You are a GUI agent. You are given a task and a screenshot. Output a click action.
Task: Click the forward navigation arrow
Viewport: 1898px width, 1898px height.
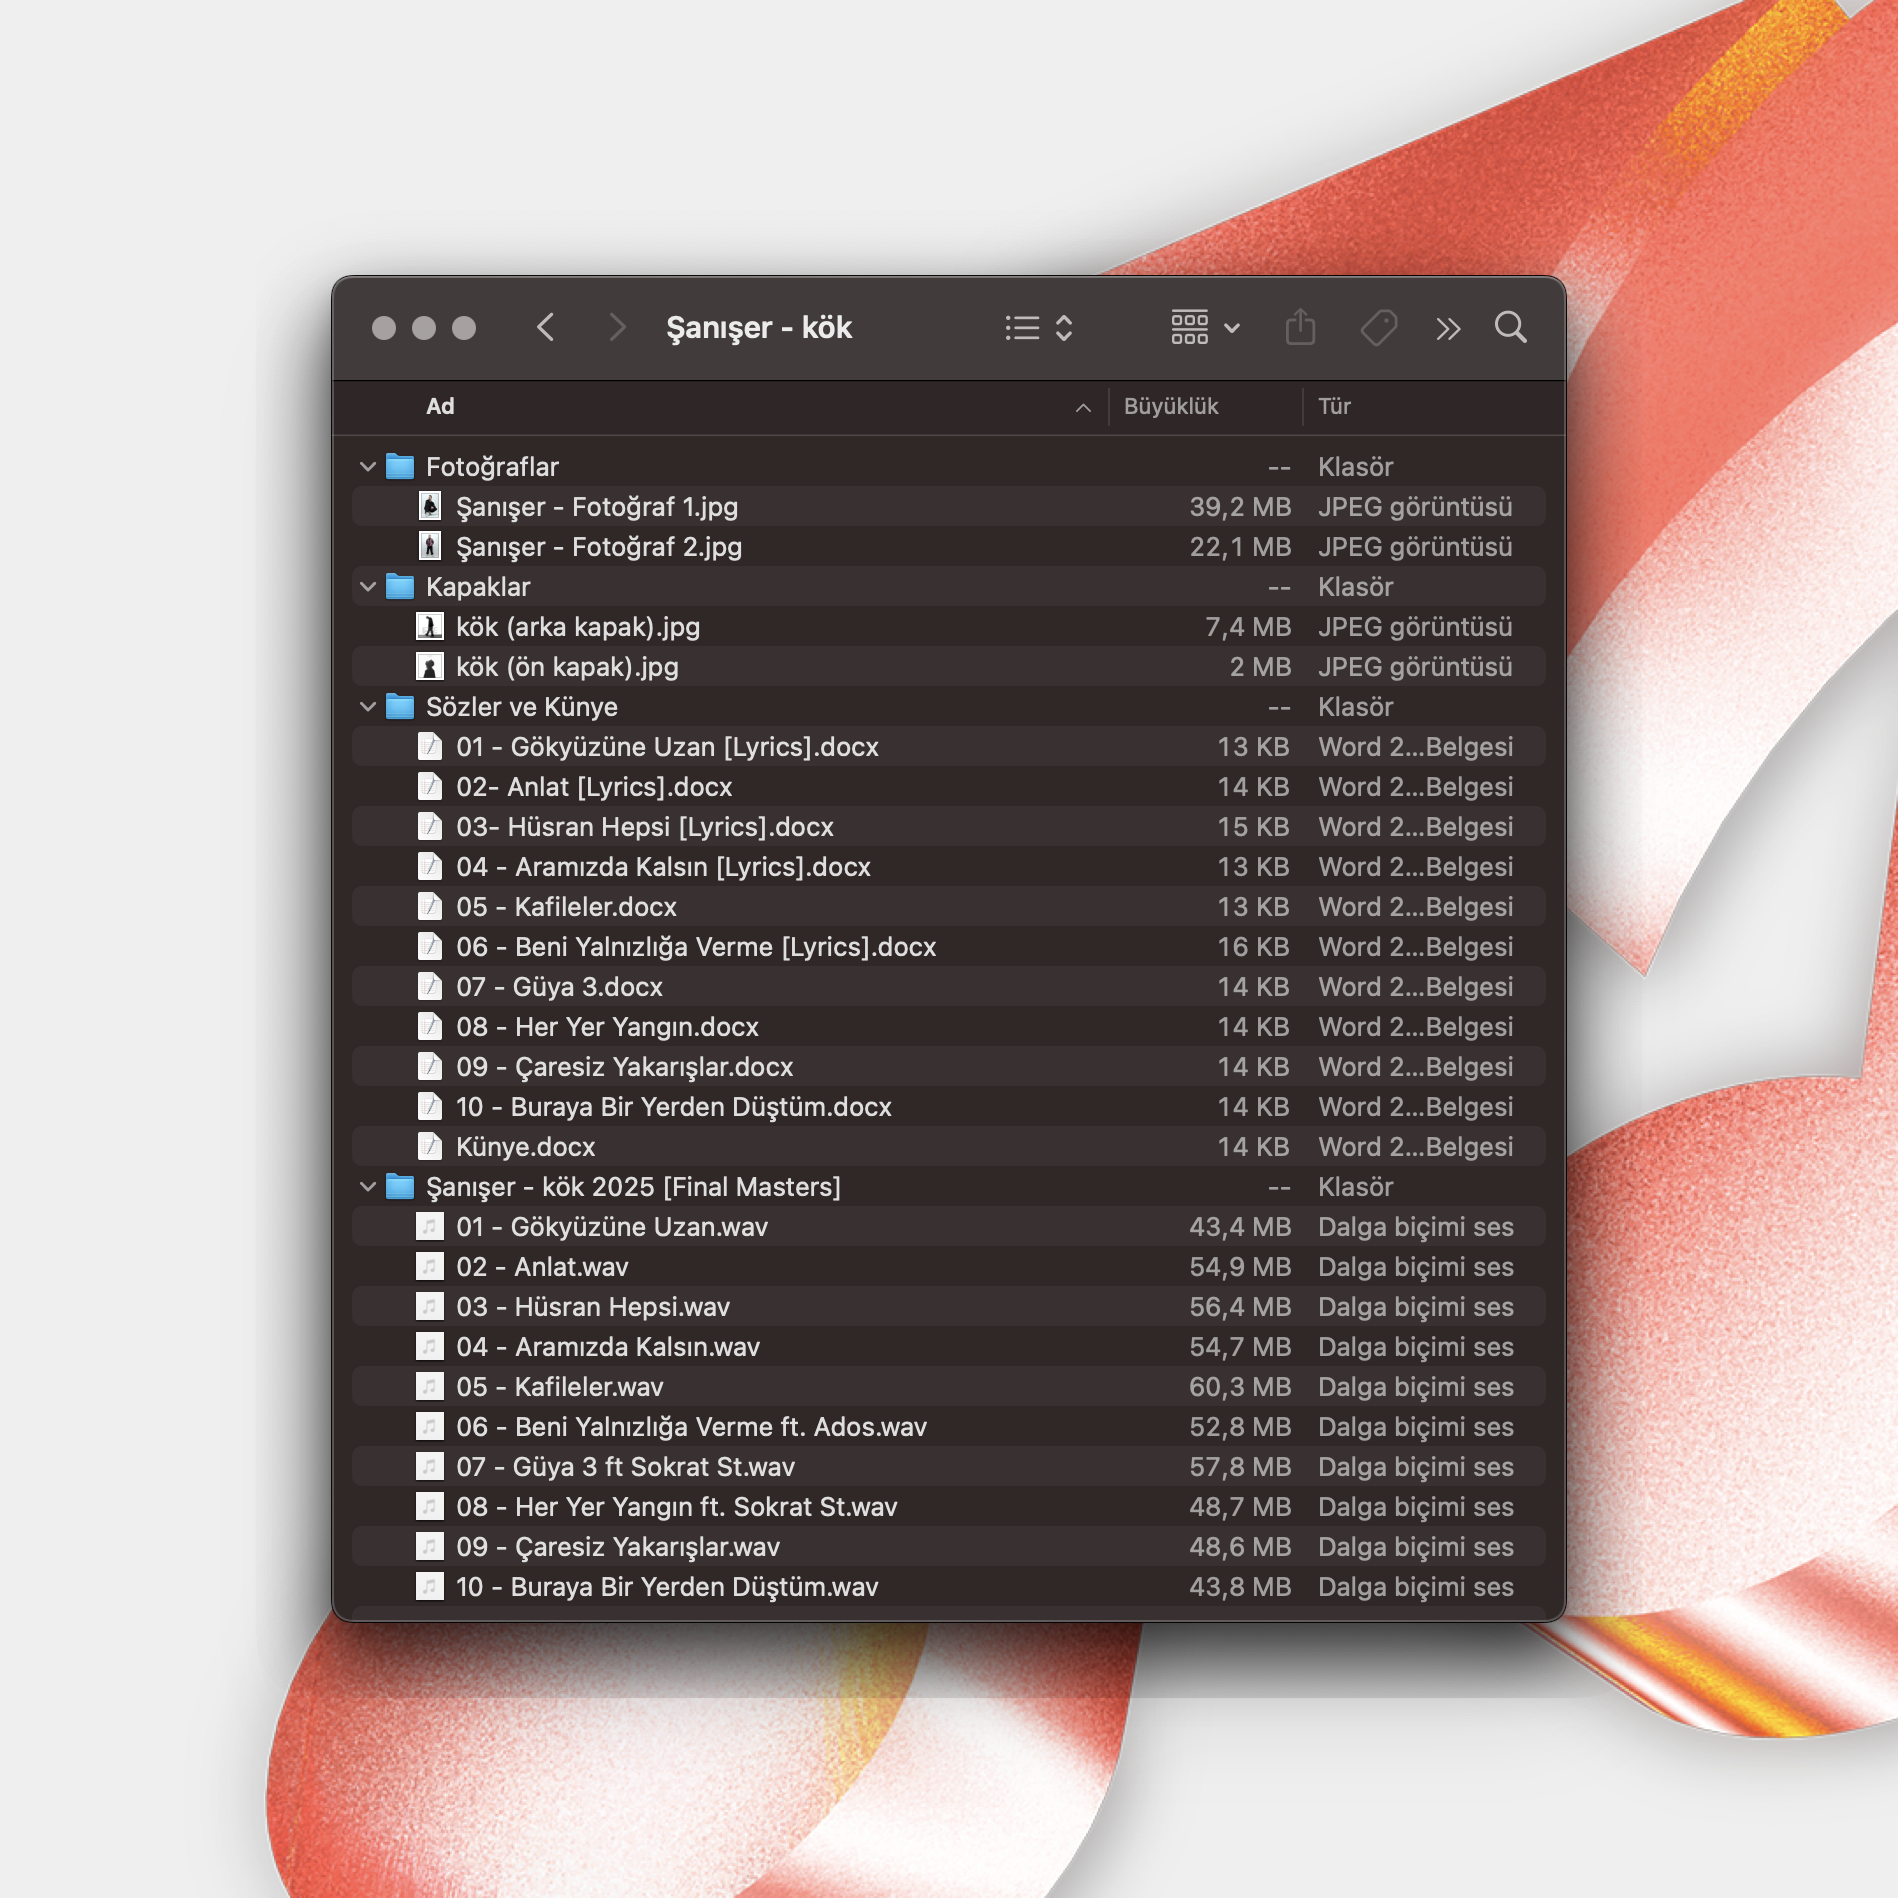point(617,328)
